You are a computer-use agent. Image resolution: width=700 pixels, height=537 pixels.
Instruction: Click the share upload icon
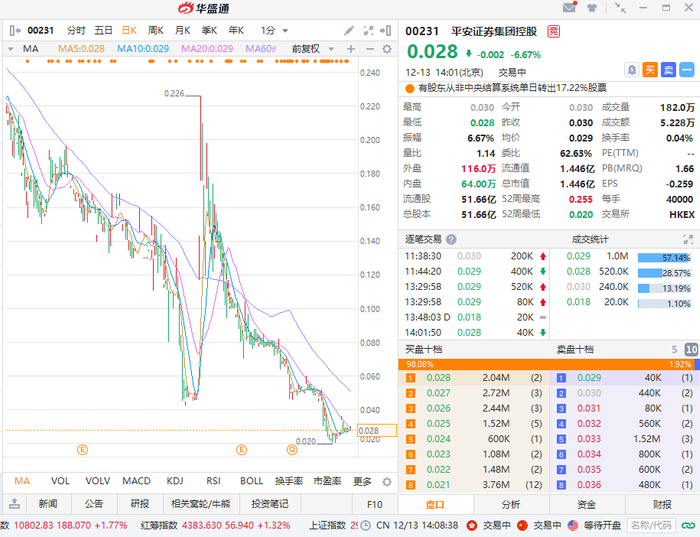click(14, 504)
